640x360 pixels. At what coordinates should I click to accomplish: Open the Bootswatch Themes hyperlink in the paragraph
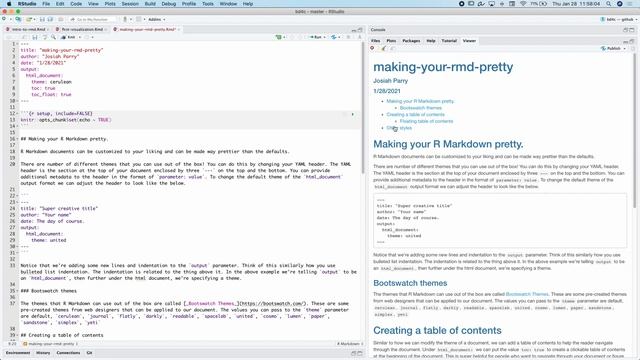point(527,294)
